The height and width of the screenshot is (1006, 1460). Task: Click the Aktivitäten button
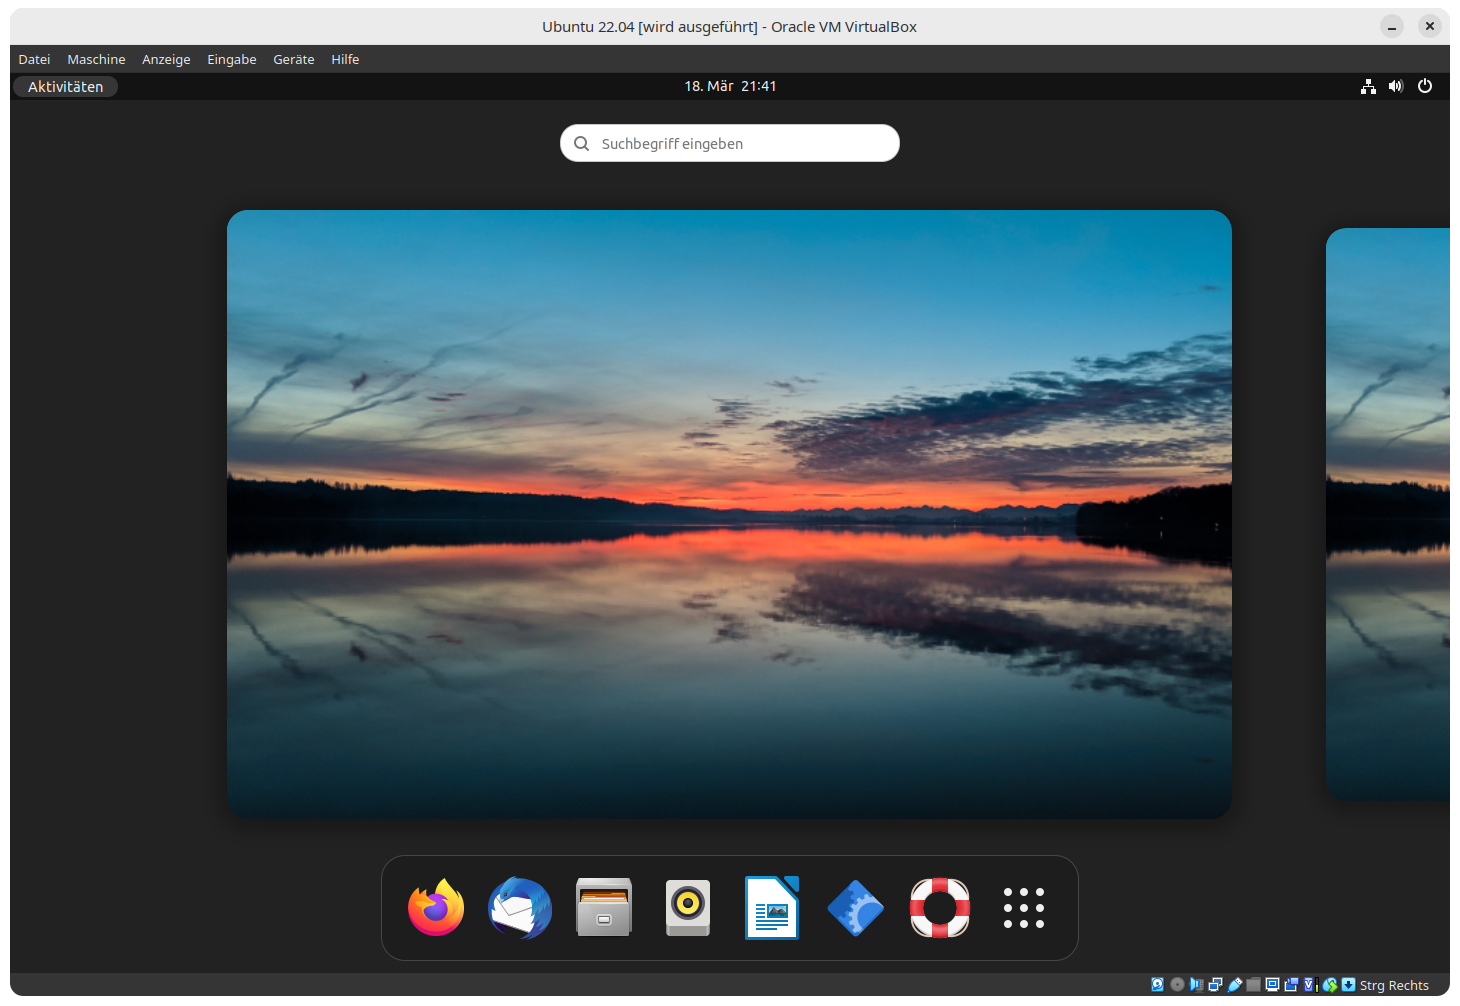[x=65, y=87]
